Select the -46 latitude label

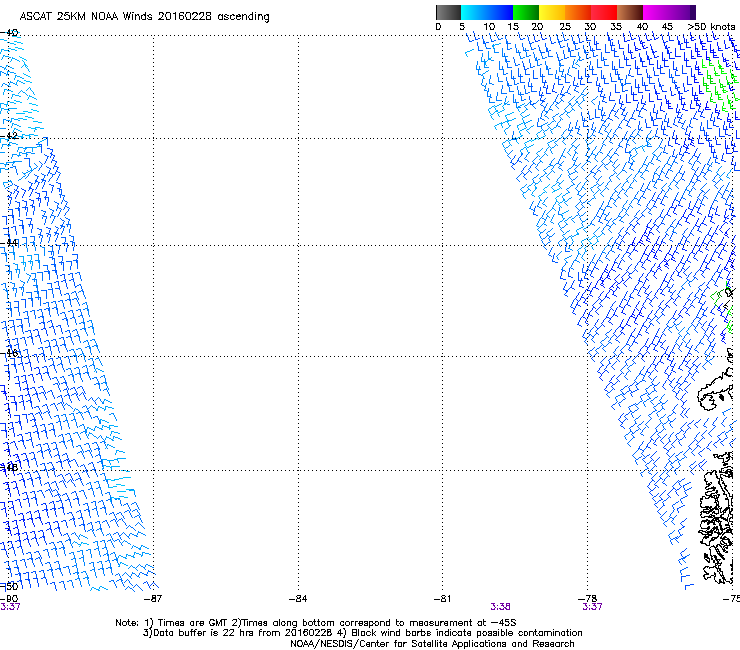9,353
